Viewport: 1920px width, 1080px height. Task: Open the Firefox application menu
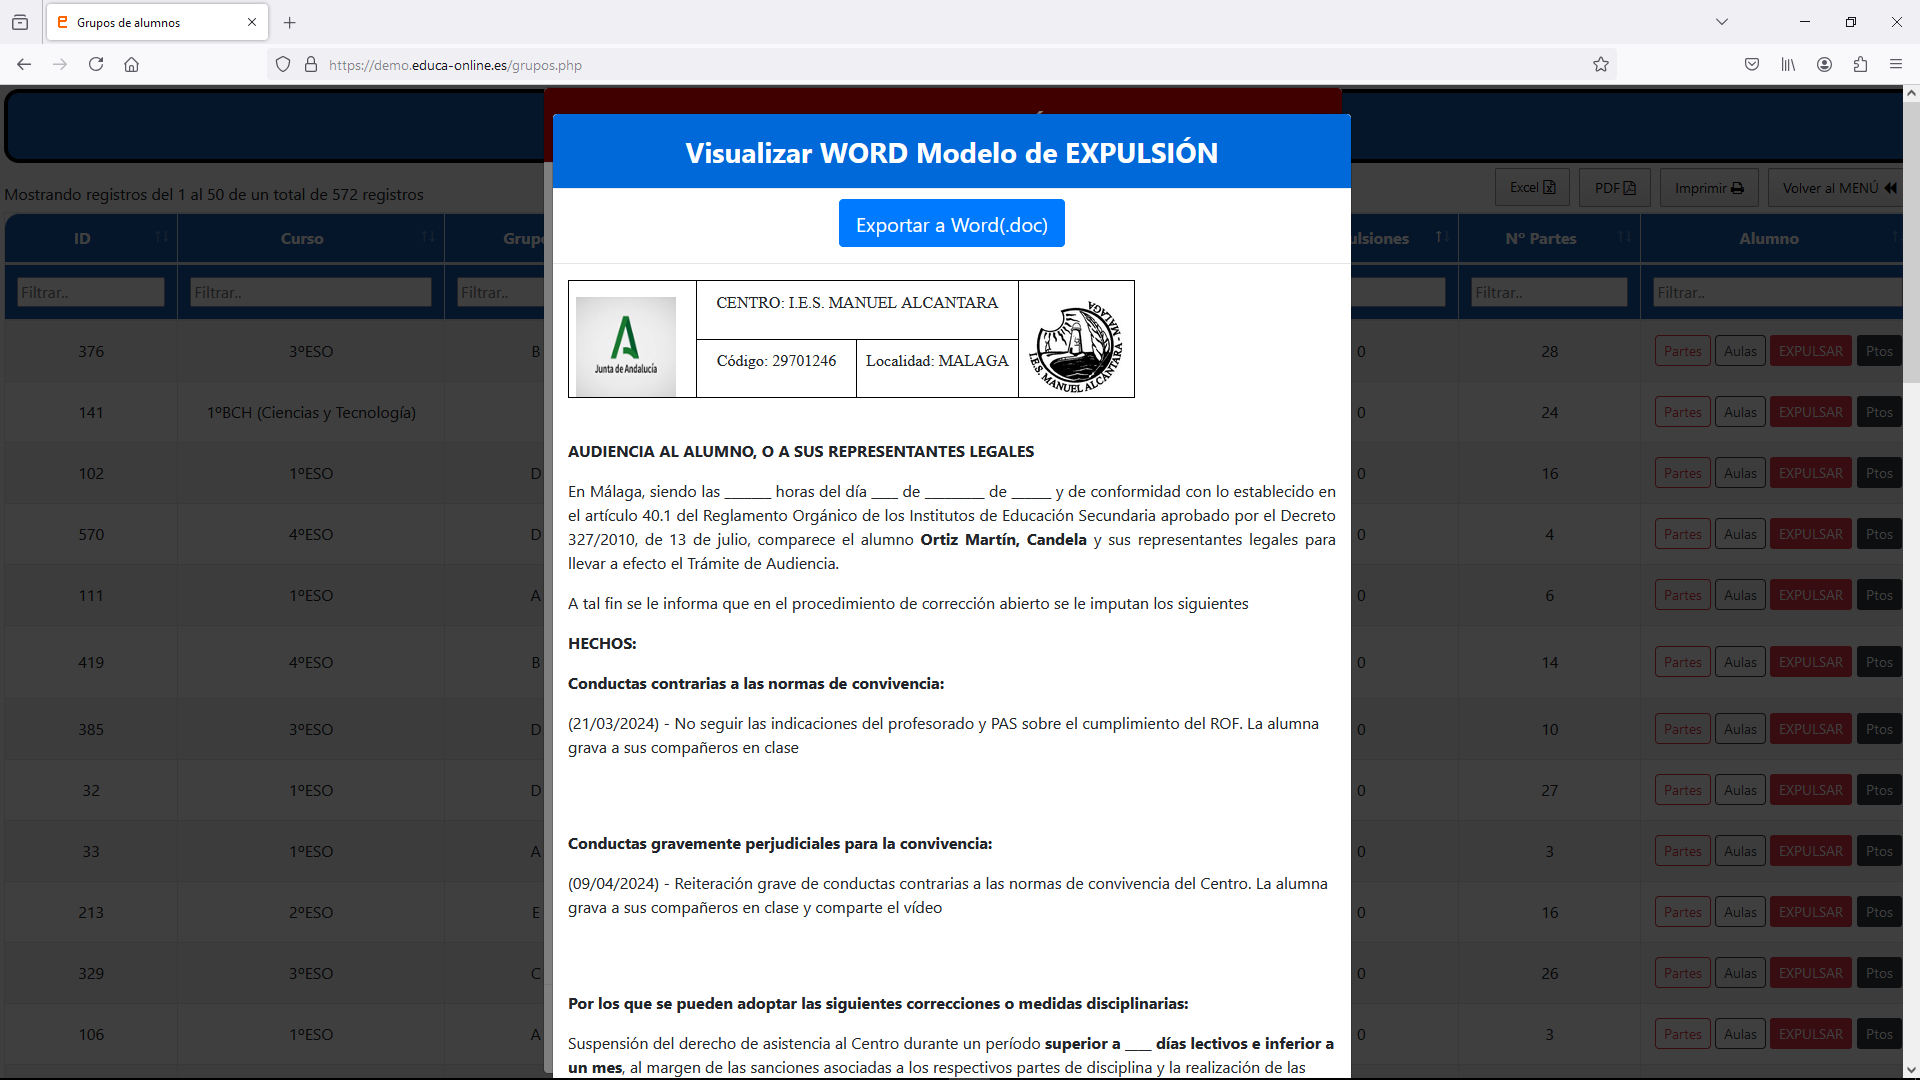[1896, 65]
